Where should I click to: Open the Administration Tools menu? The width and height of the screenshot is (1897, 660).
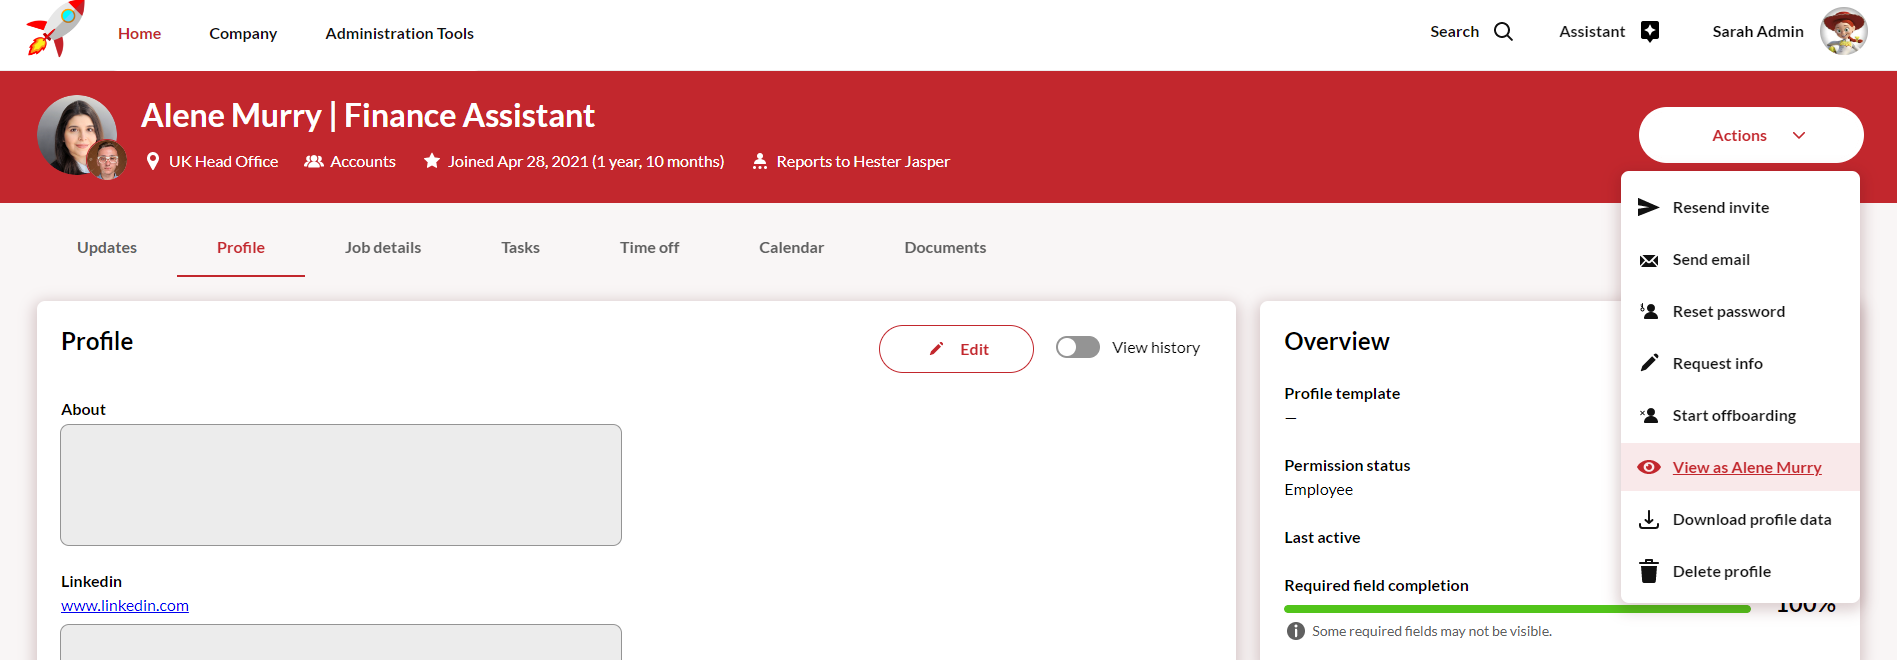(399, 33)
